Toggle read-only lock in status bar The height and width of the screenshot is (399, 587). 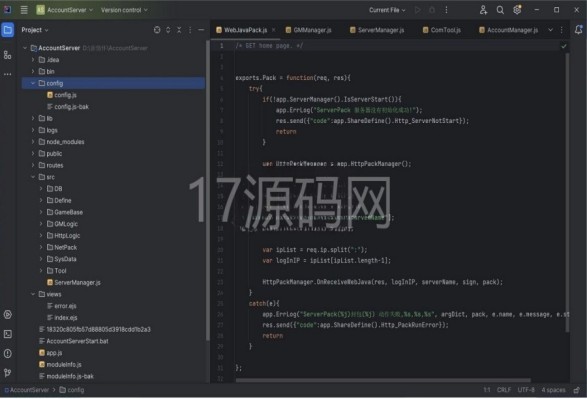tap(577, 390)
